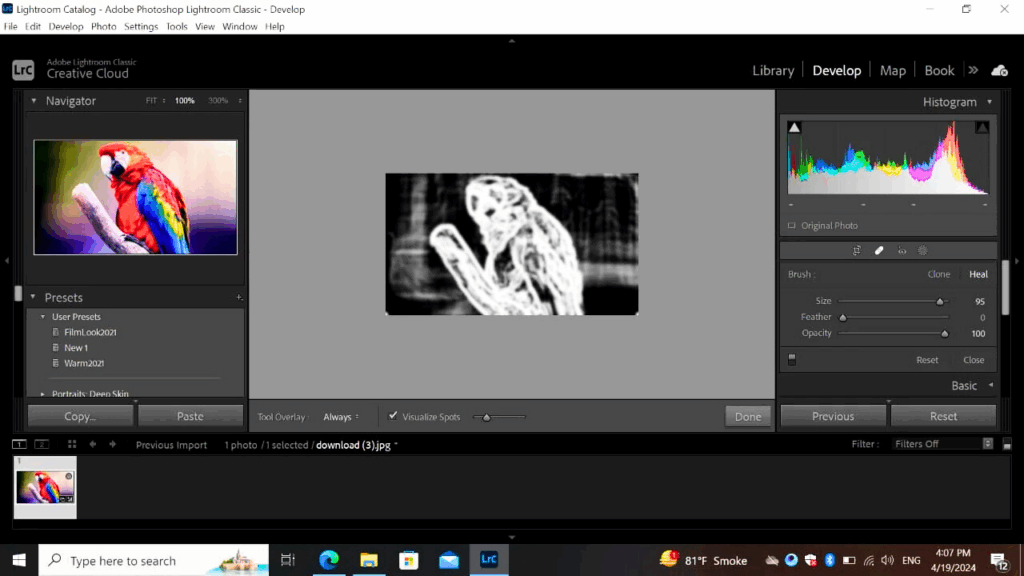Open the cloud sync status icon
The height and width of the screenshot is (576, 1024).
999,70
